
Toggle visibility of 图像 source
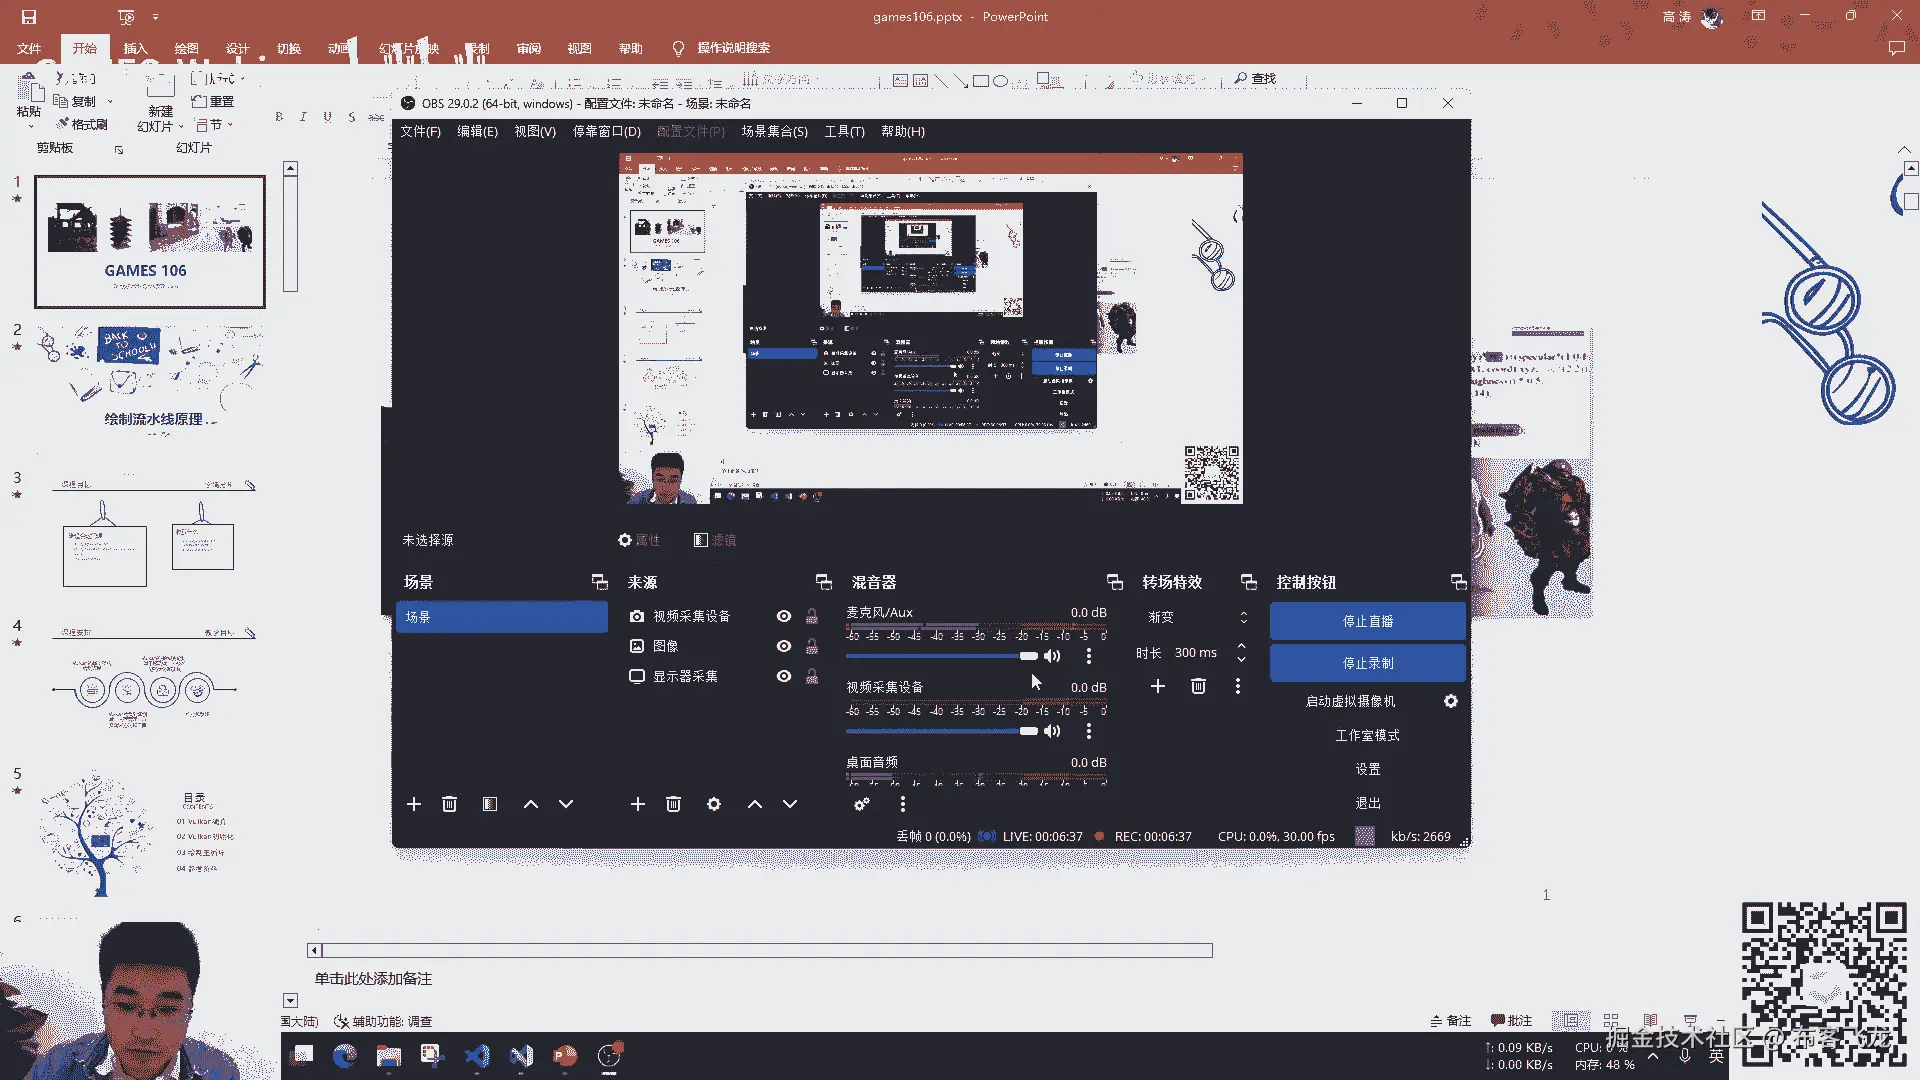784,646
